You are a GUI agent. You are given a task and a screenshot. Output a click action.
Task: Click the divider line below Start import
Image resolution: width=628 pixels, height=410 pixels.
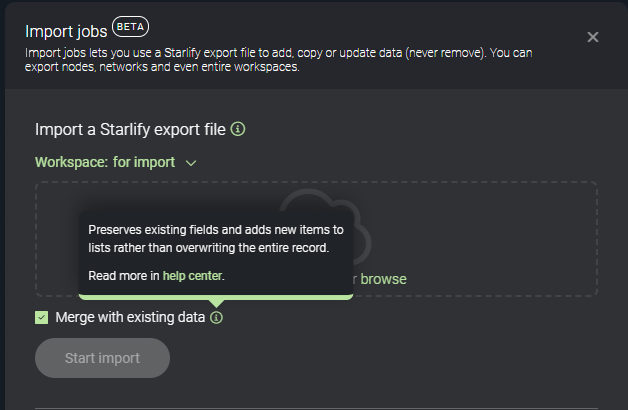316,407
